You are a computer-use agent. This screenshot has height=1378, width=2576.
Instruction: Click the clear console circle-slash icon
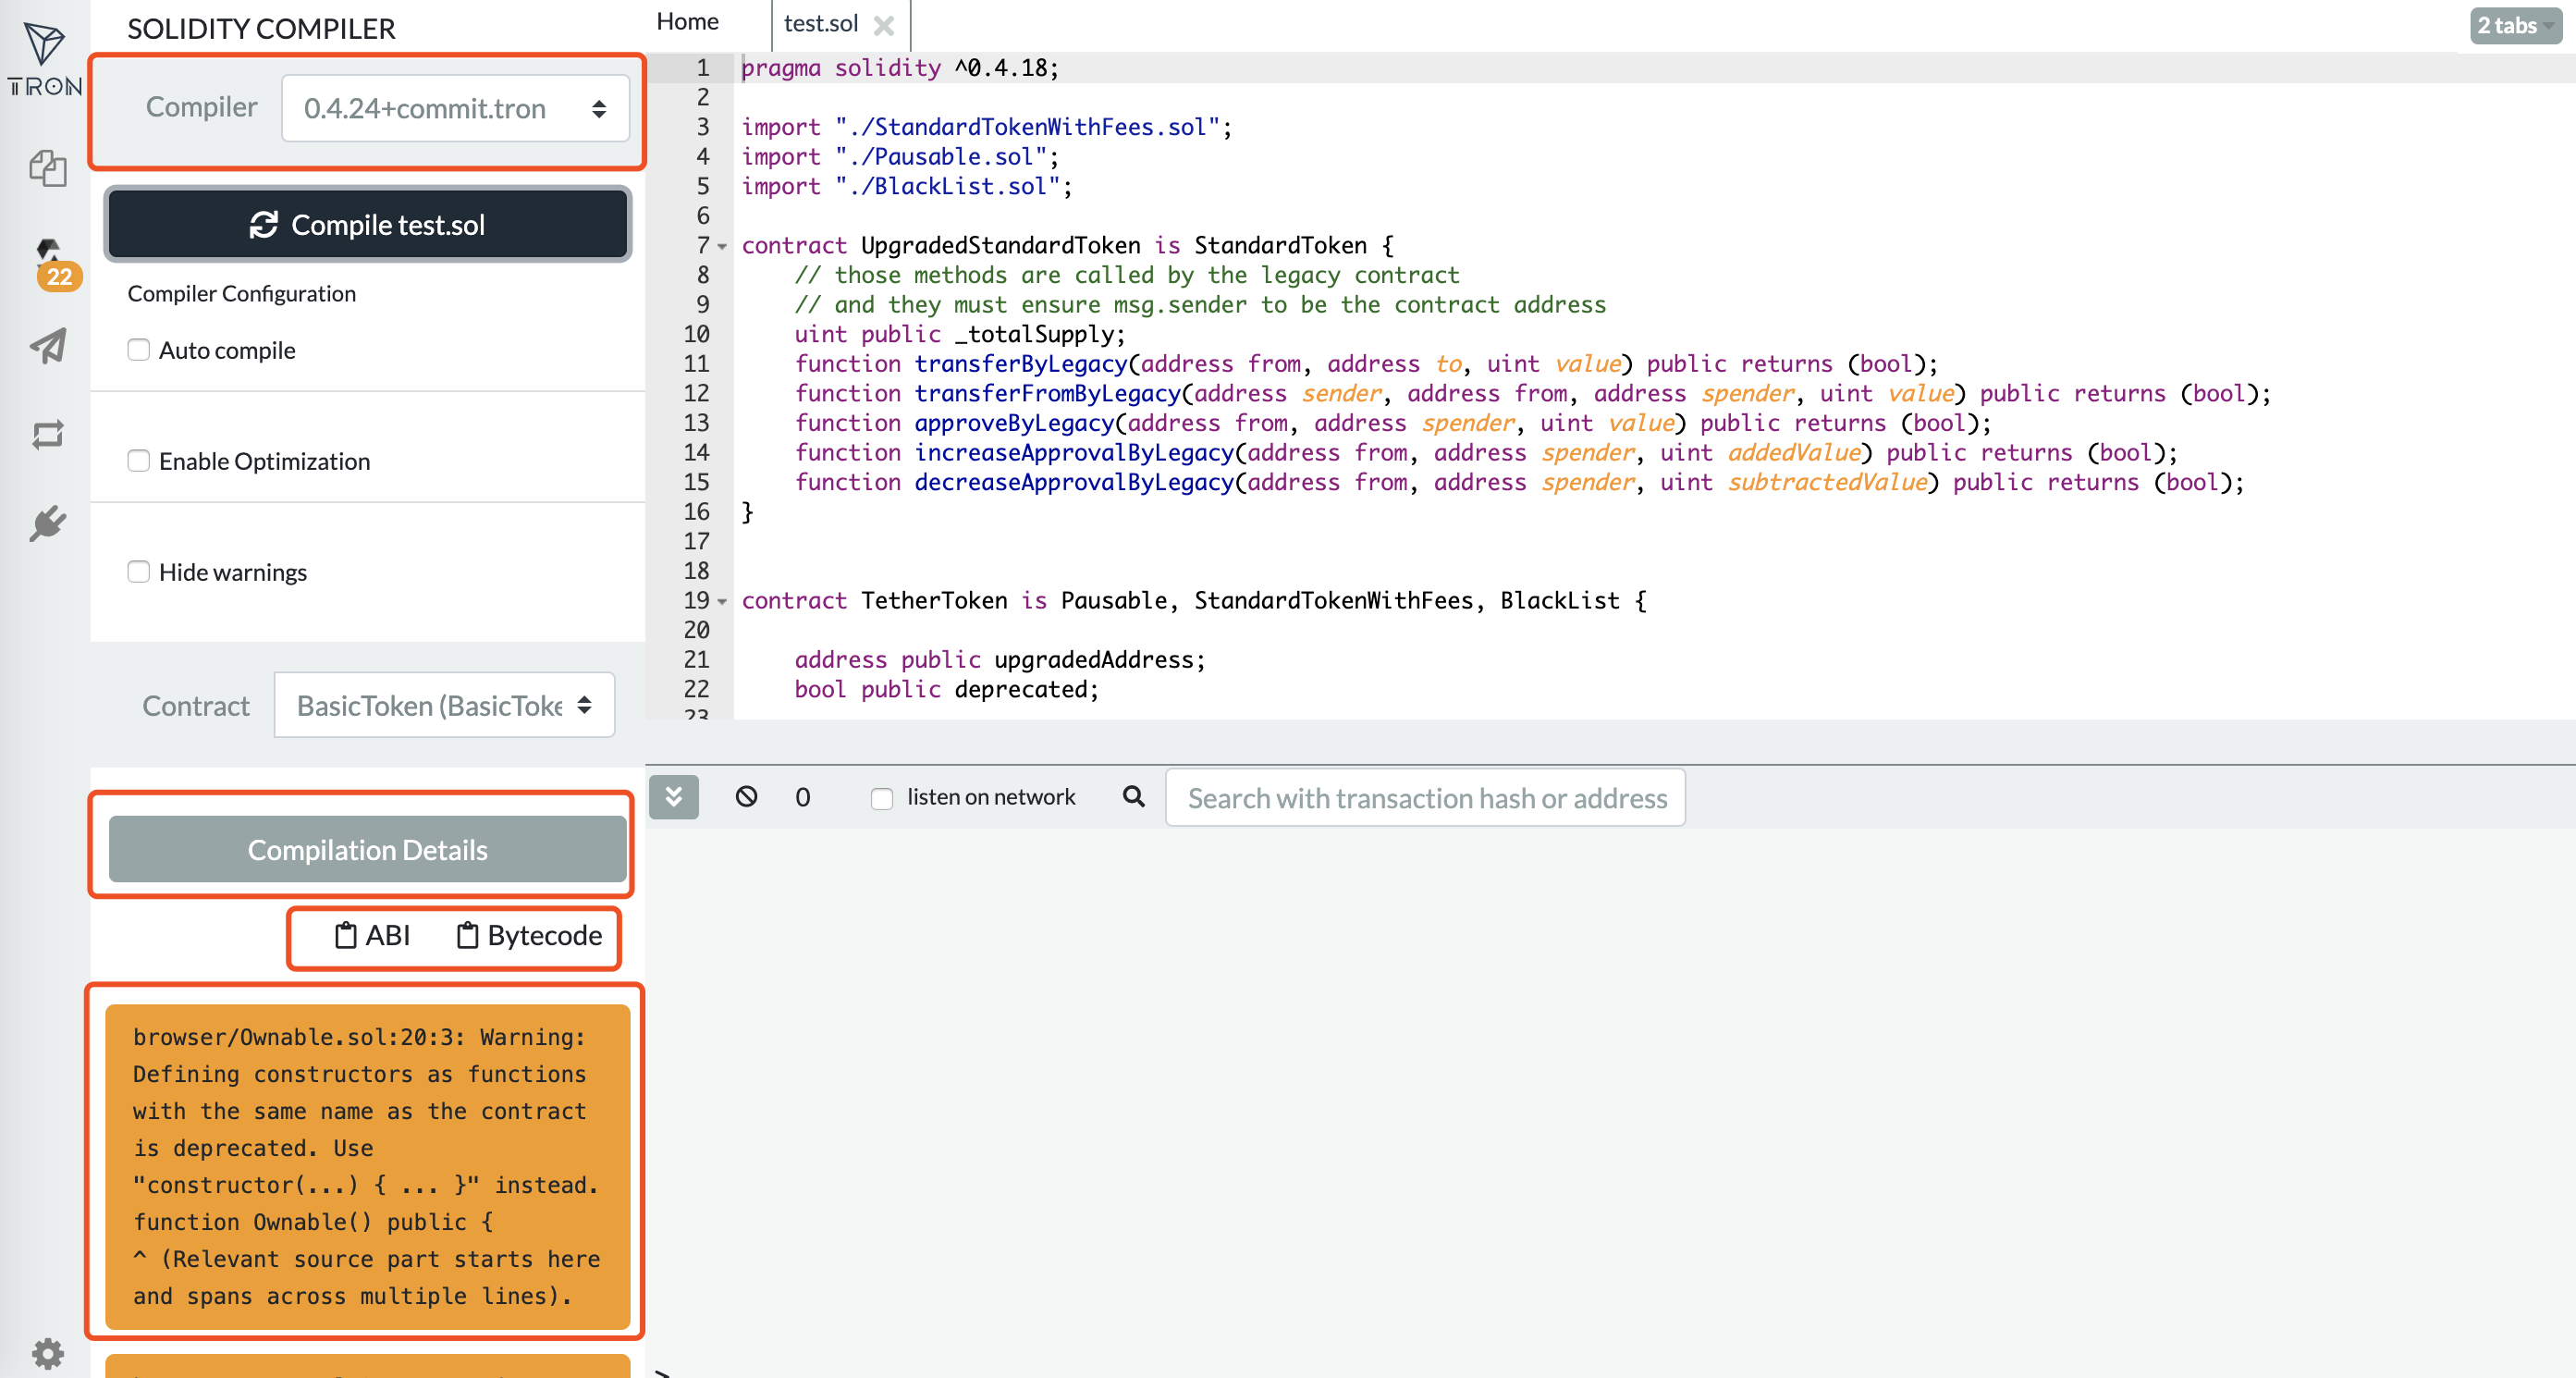click(x=746, y=796)
